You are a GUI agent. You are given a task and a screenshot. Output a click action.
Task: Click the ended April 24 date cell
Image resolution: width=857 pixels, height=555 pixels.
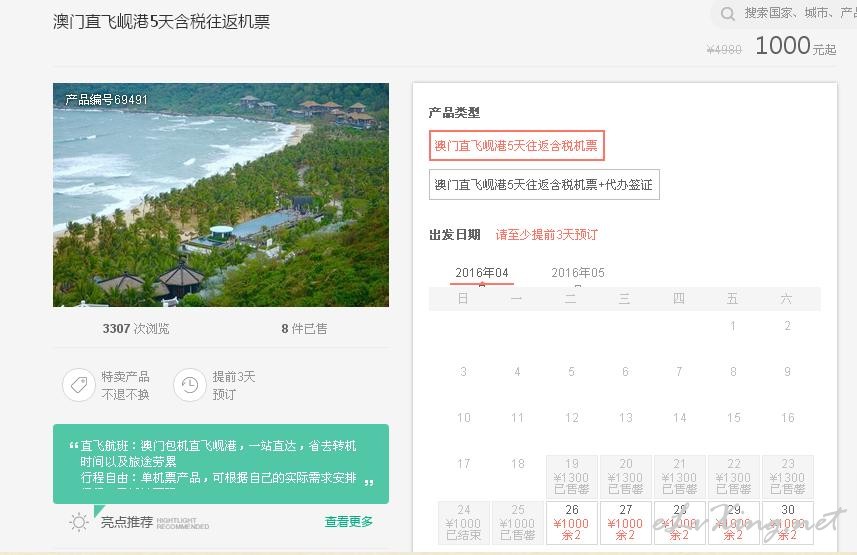tap(464, 522)
